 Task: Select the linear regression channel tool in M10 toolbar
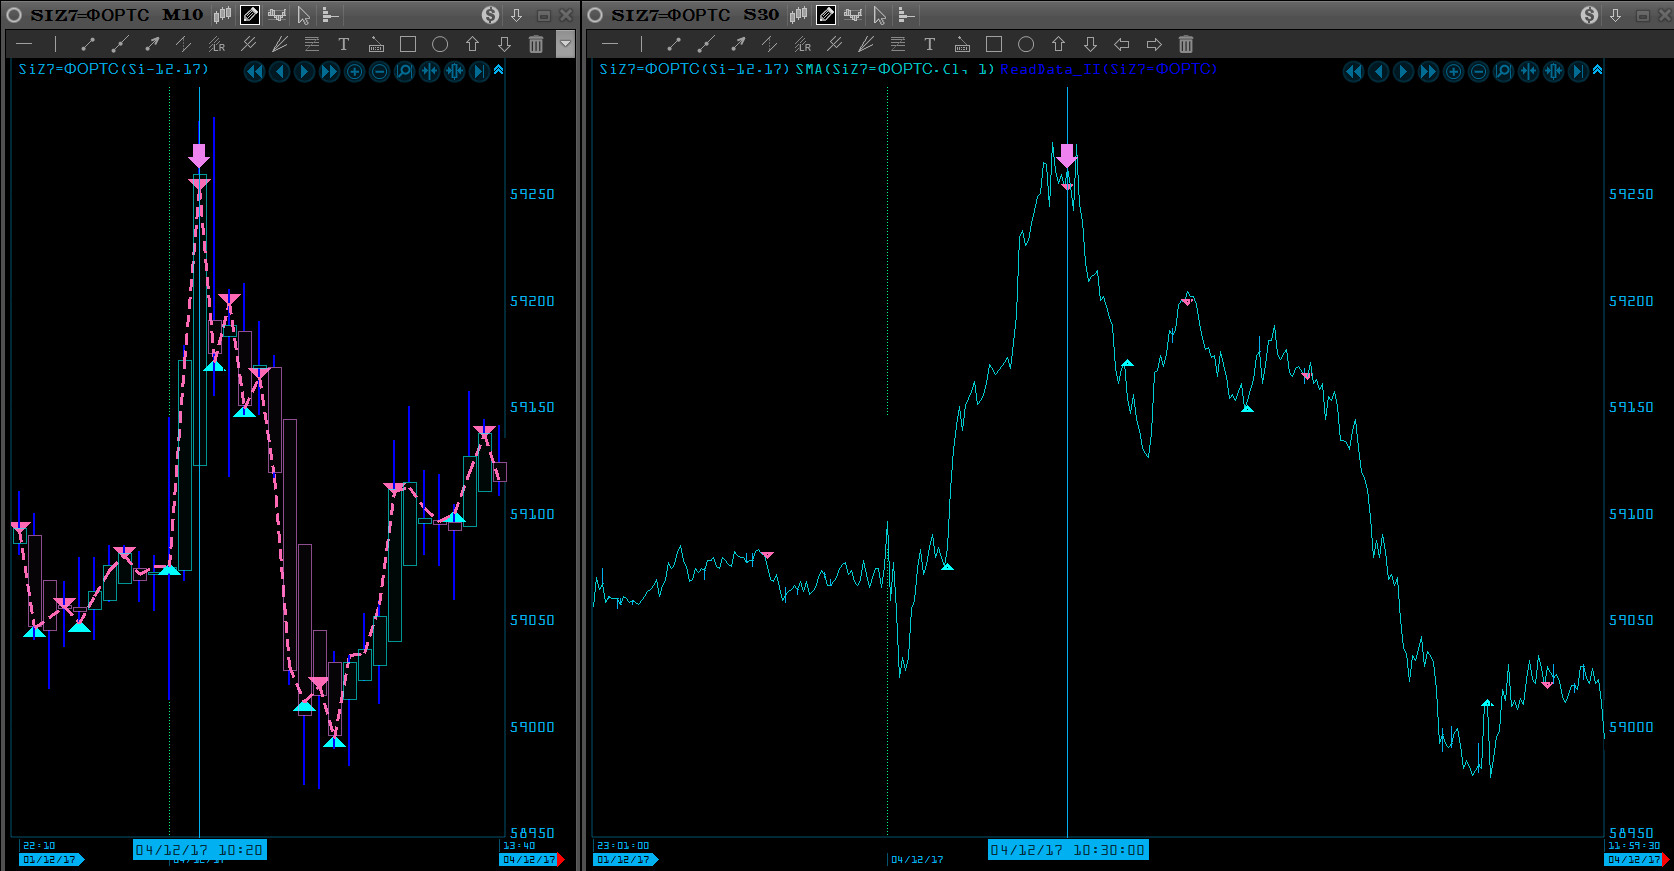tap(216, 44)
